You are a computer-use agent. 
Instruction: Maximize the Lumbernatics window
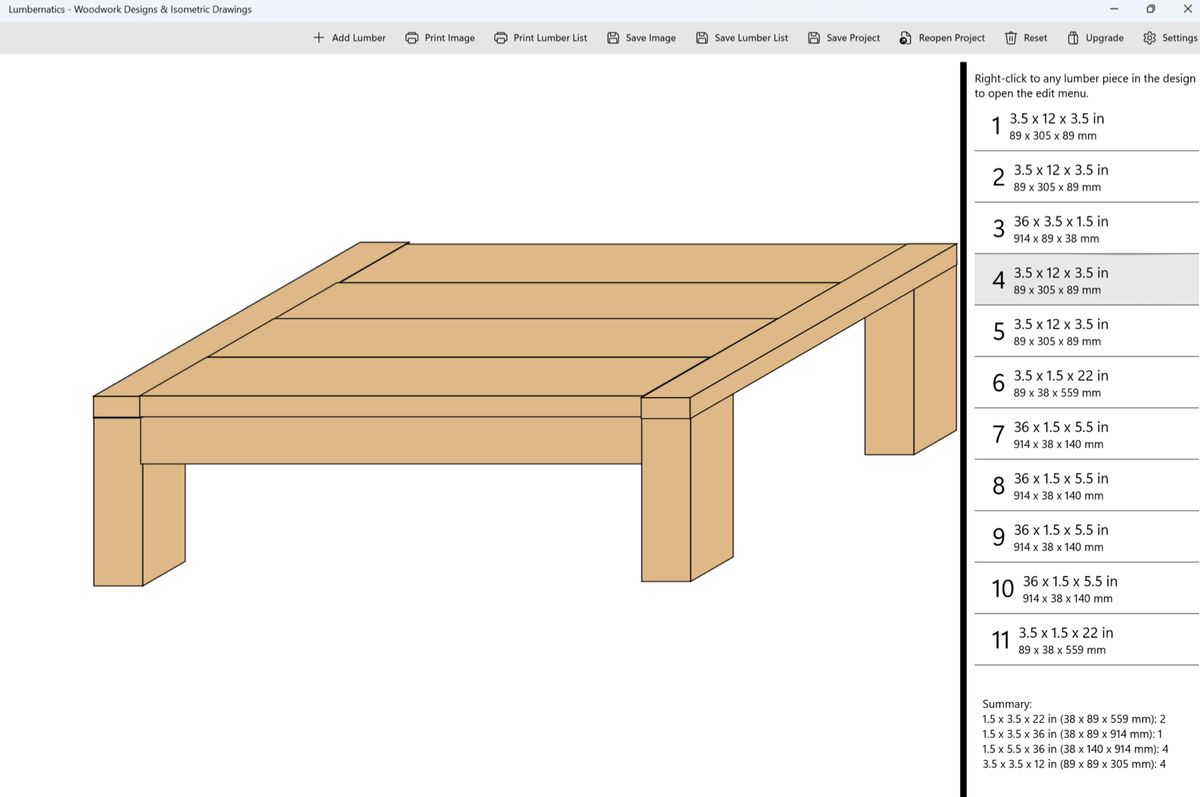point(1150,9)
